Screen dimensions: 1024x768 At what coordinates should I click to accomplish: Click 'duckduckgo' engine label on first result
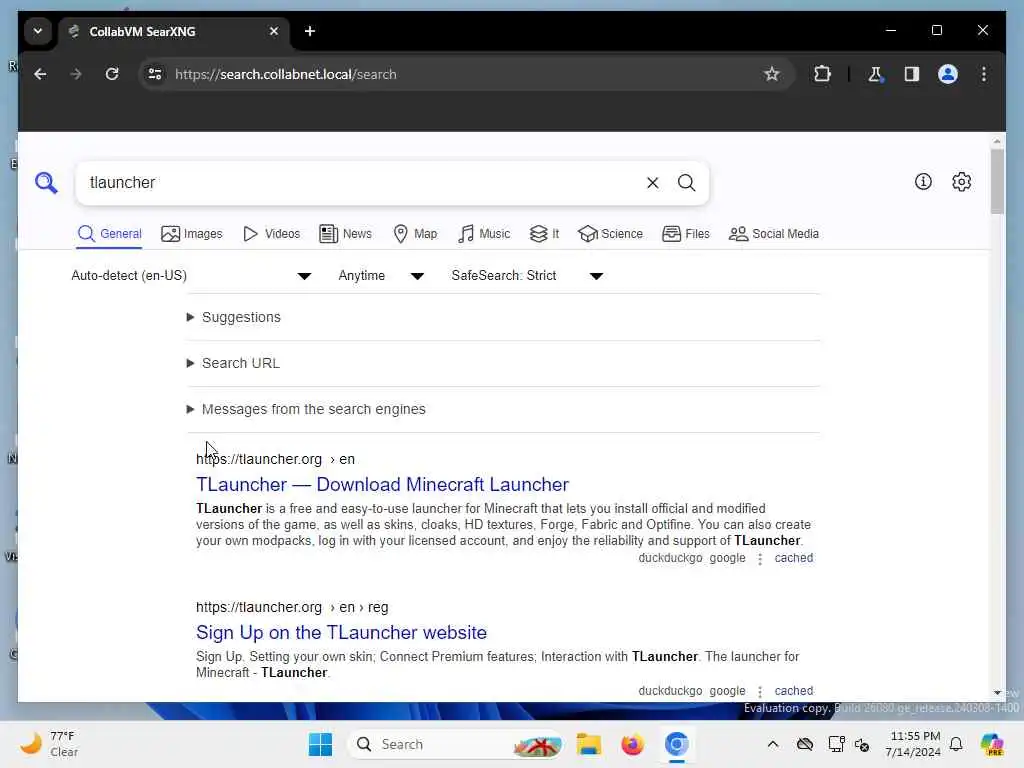pyautogui.click(x=670, y=558)
